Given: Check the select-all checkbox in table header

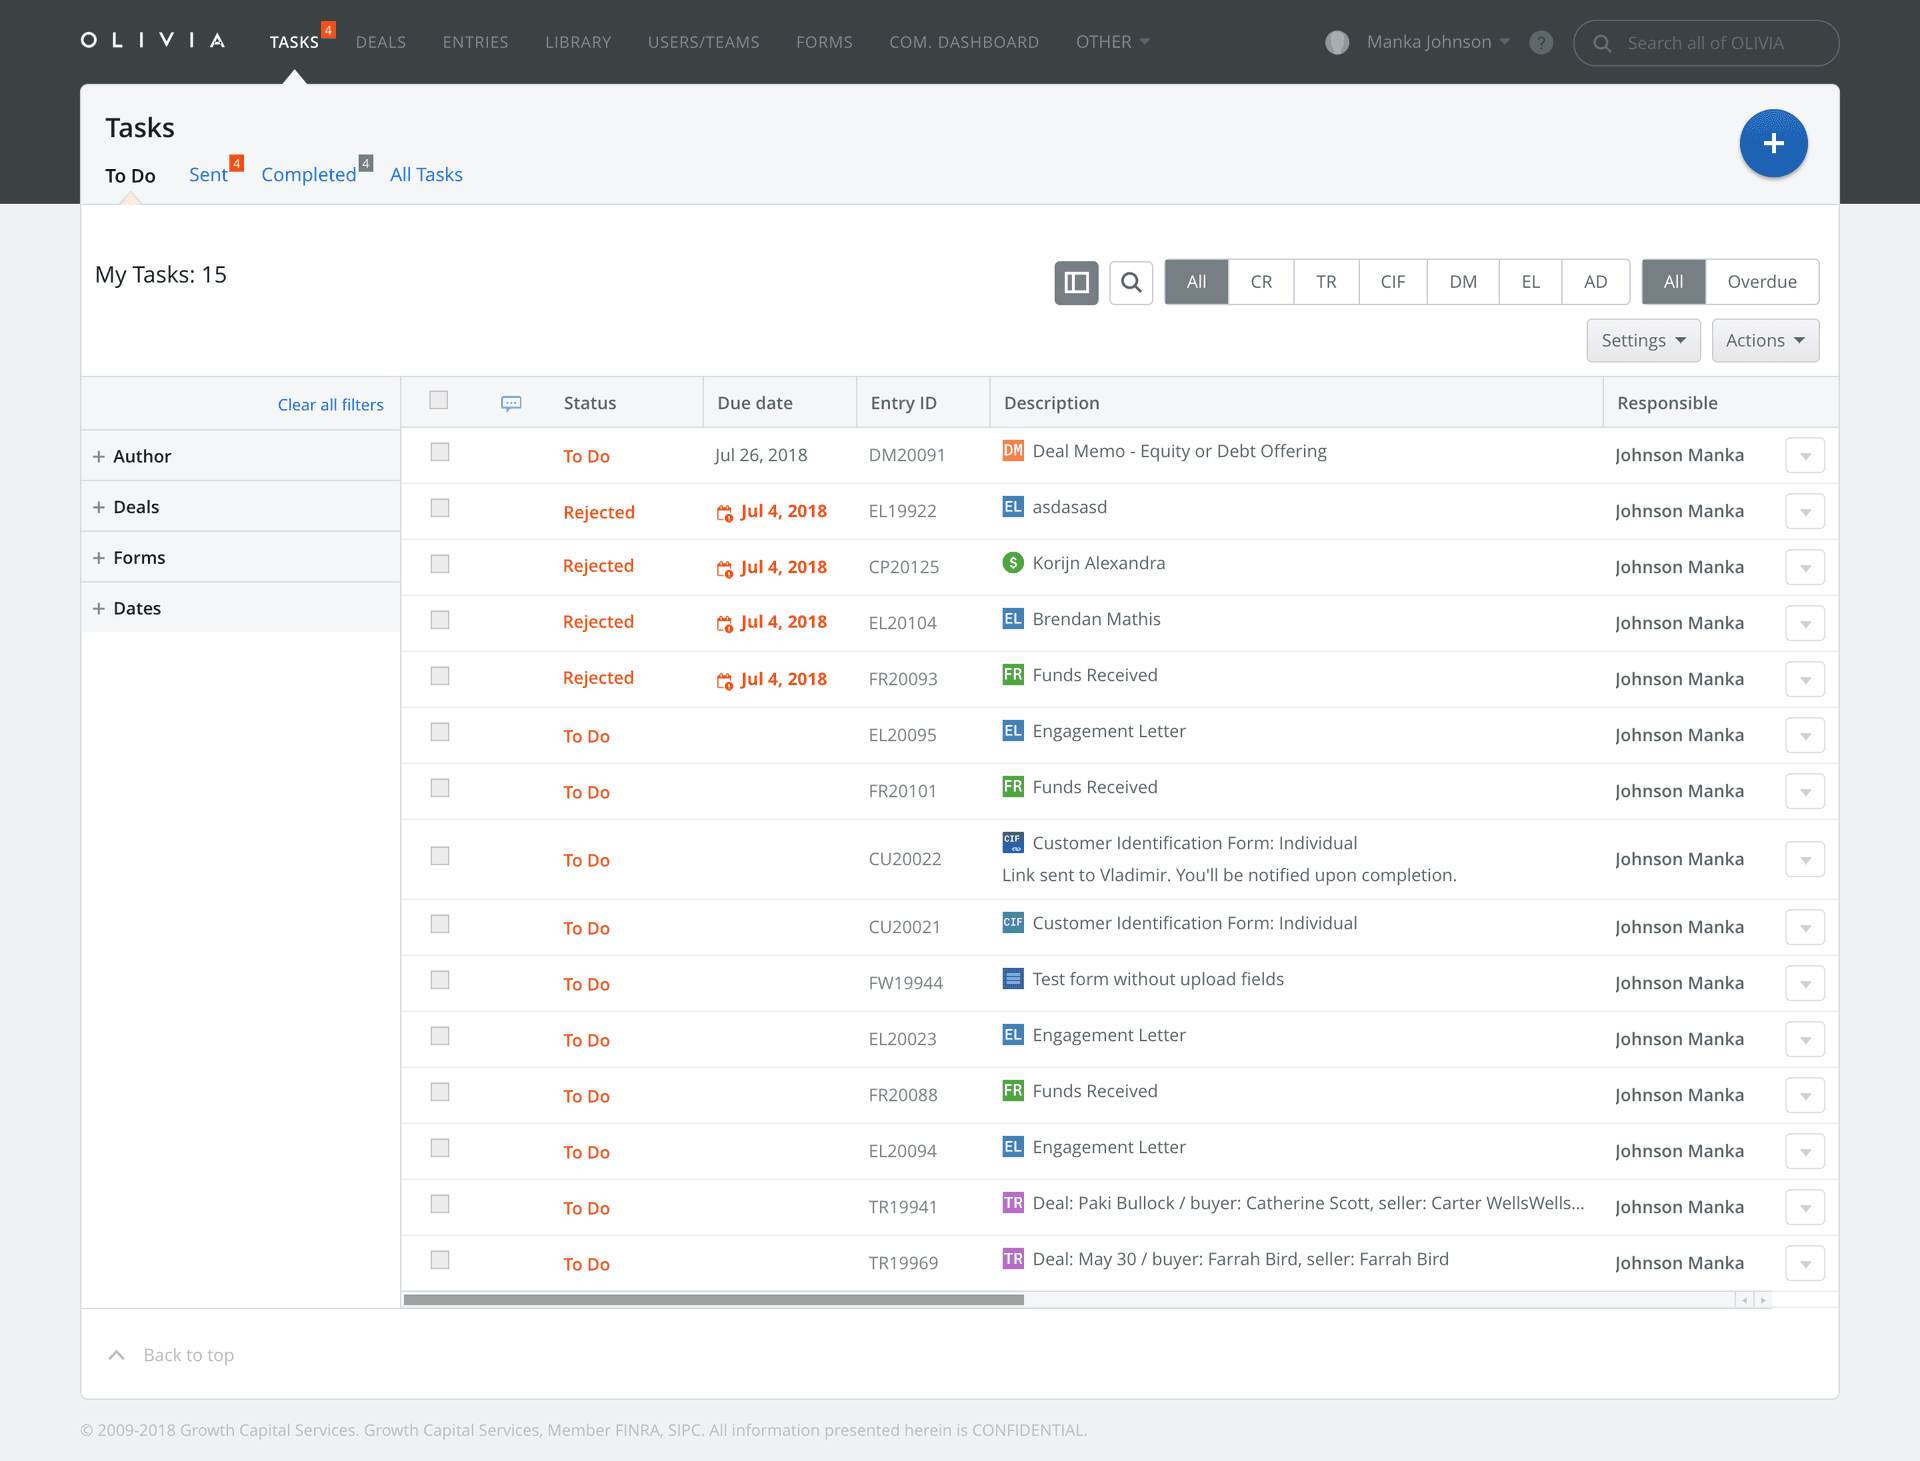Looking at the screenshot, I should (438, 401).
